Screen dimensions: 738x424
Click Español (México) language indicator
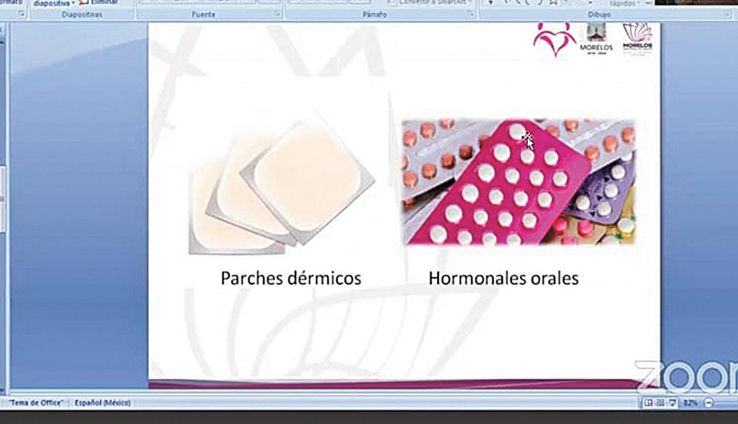[x=105, y=402]
